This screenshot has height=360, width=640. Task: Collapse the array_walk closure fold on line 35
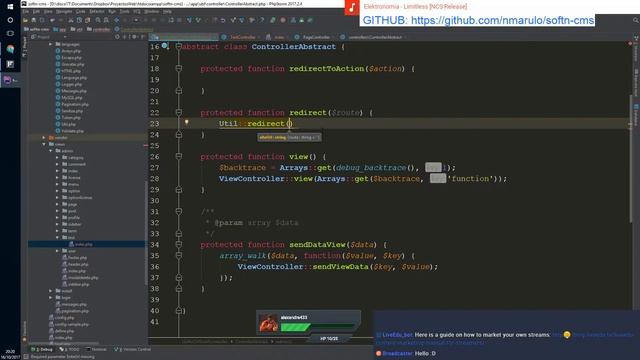178,256
